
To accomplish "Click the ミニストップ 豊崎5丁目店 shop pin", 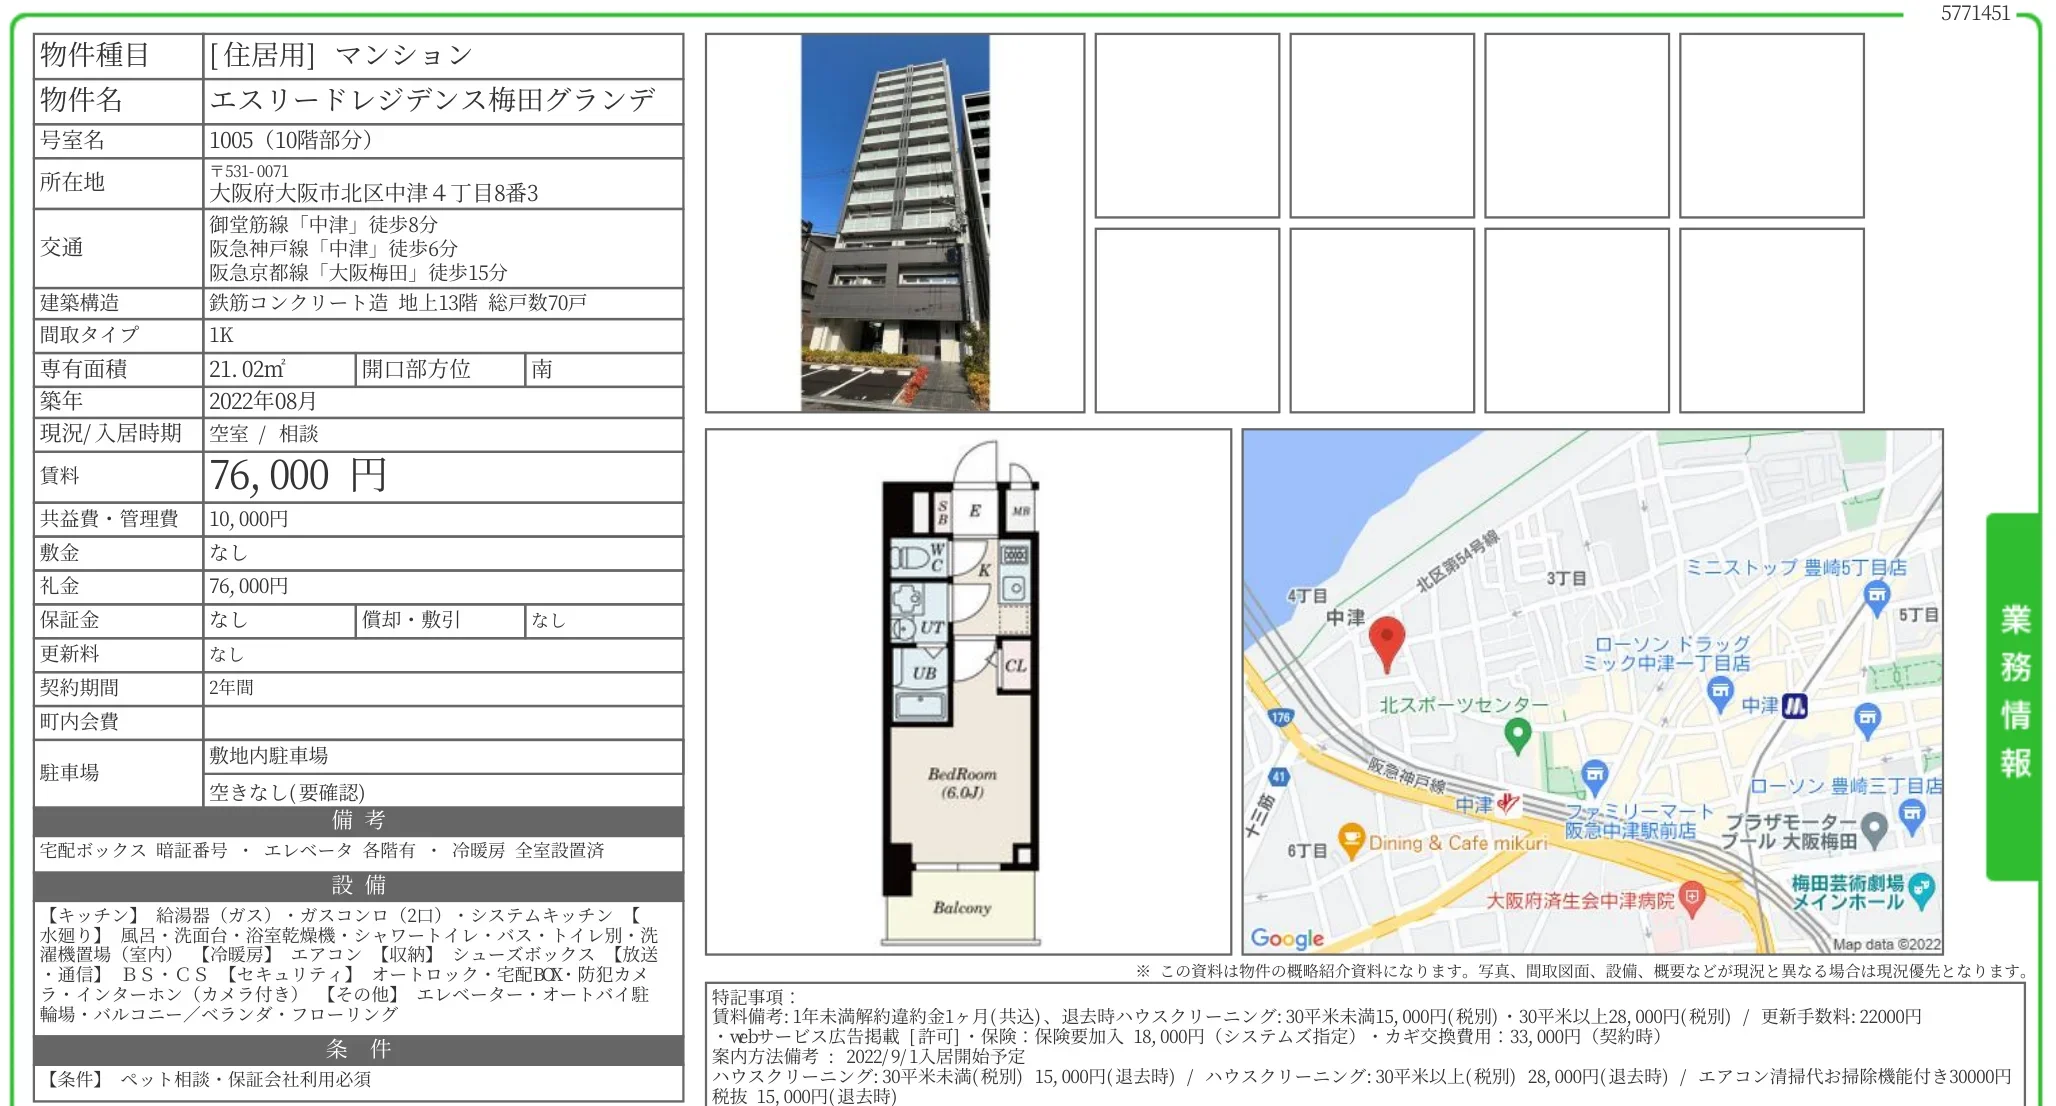I will [x=1877, y=597].
